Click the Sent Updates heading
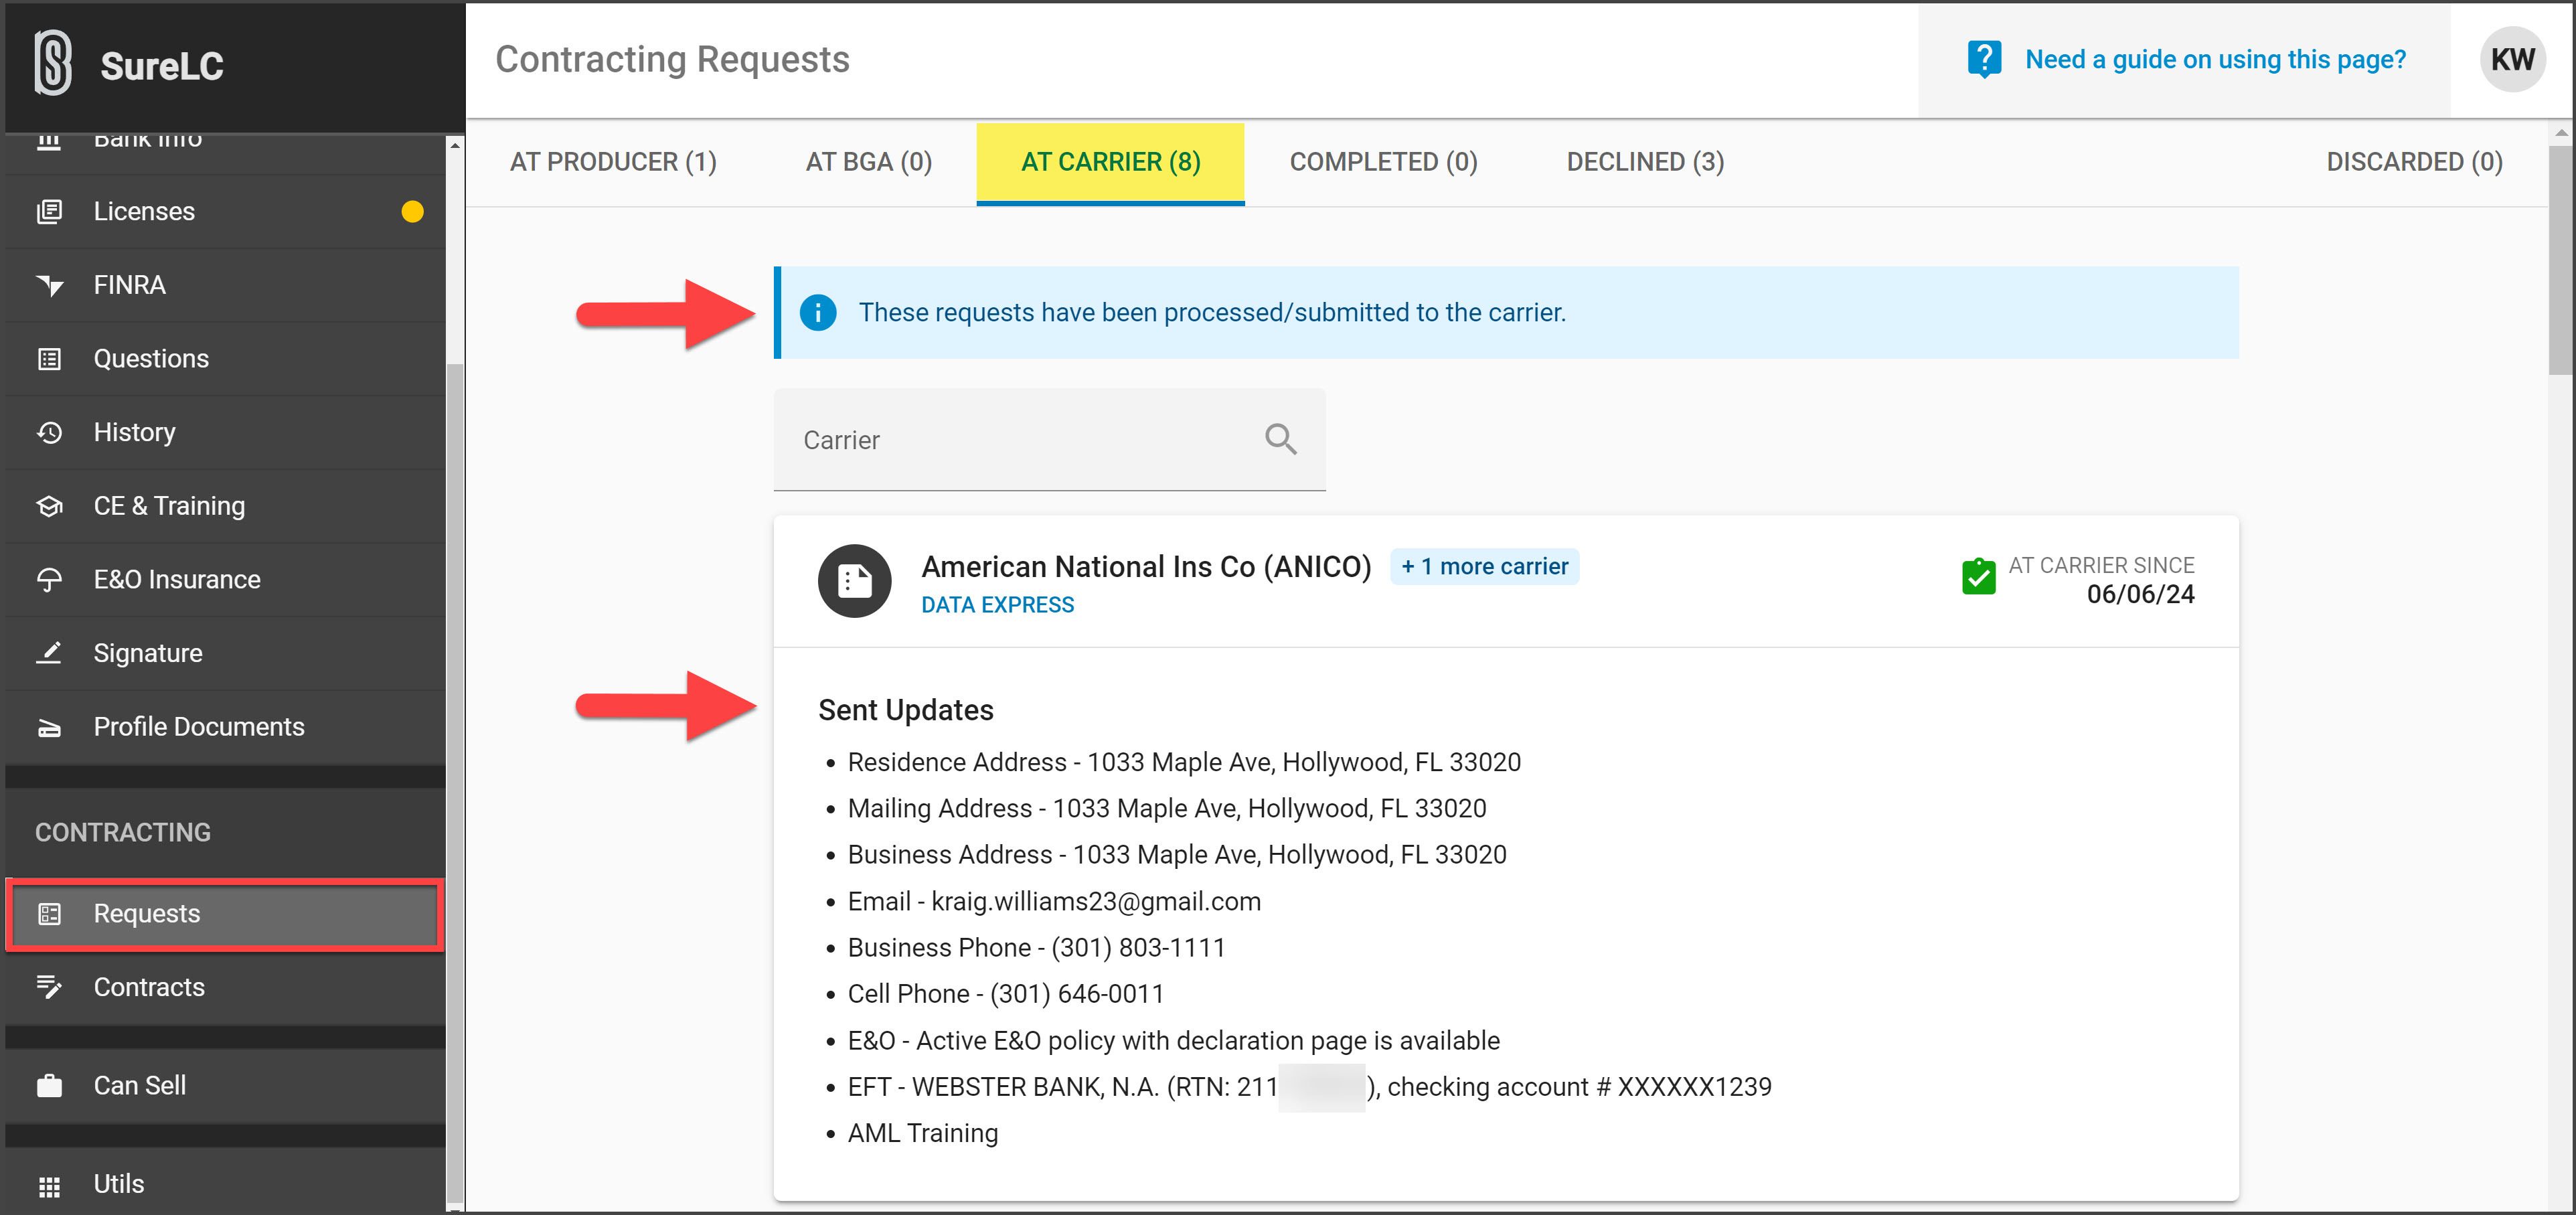Viewport: 2576px width, 1215px height. [906, 710]
